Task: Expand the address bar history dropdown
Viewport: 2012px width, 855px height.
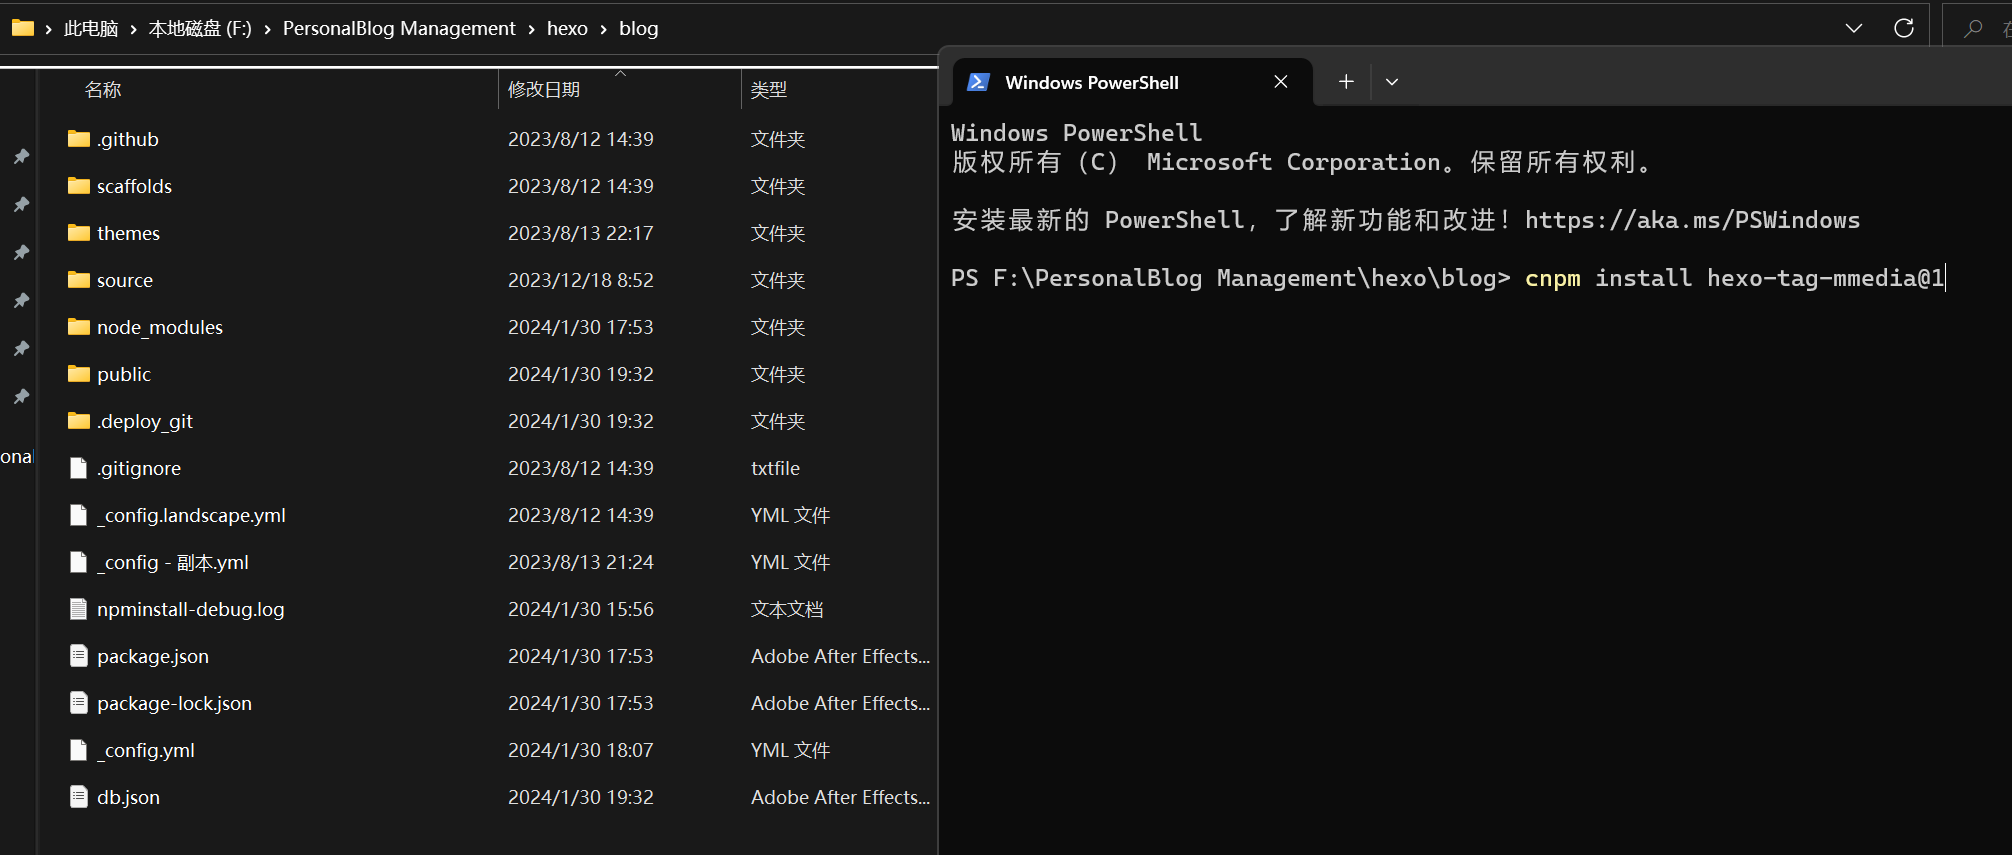Action: pos(1854,28)
